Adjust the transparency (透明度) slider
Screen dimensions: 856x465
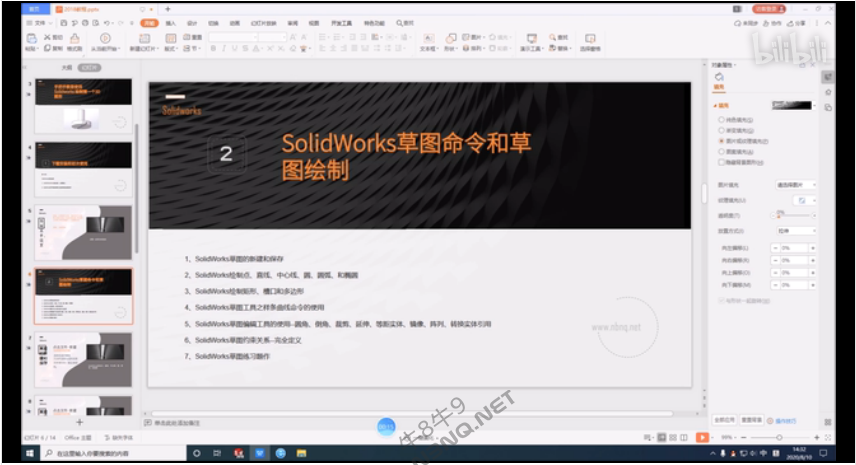(795, 216)
